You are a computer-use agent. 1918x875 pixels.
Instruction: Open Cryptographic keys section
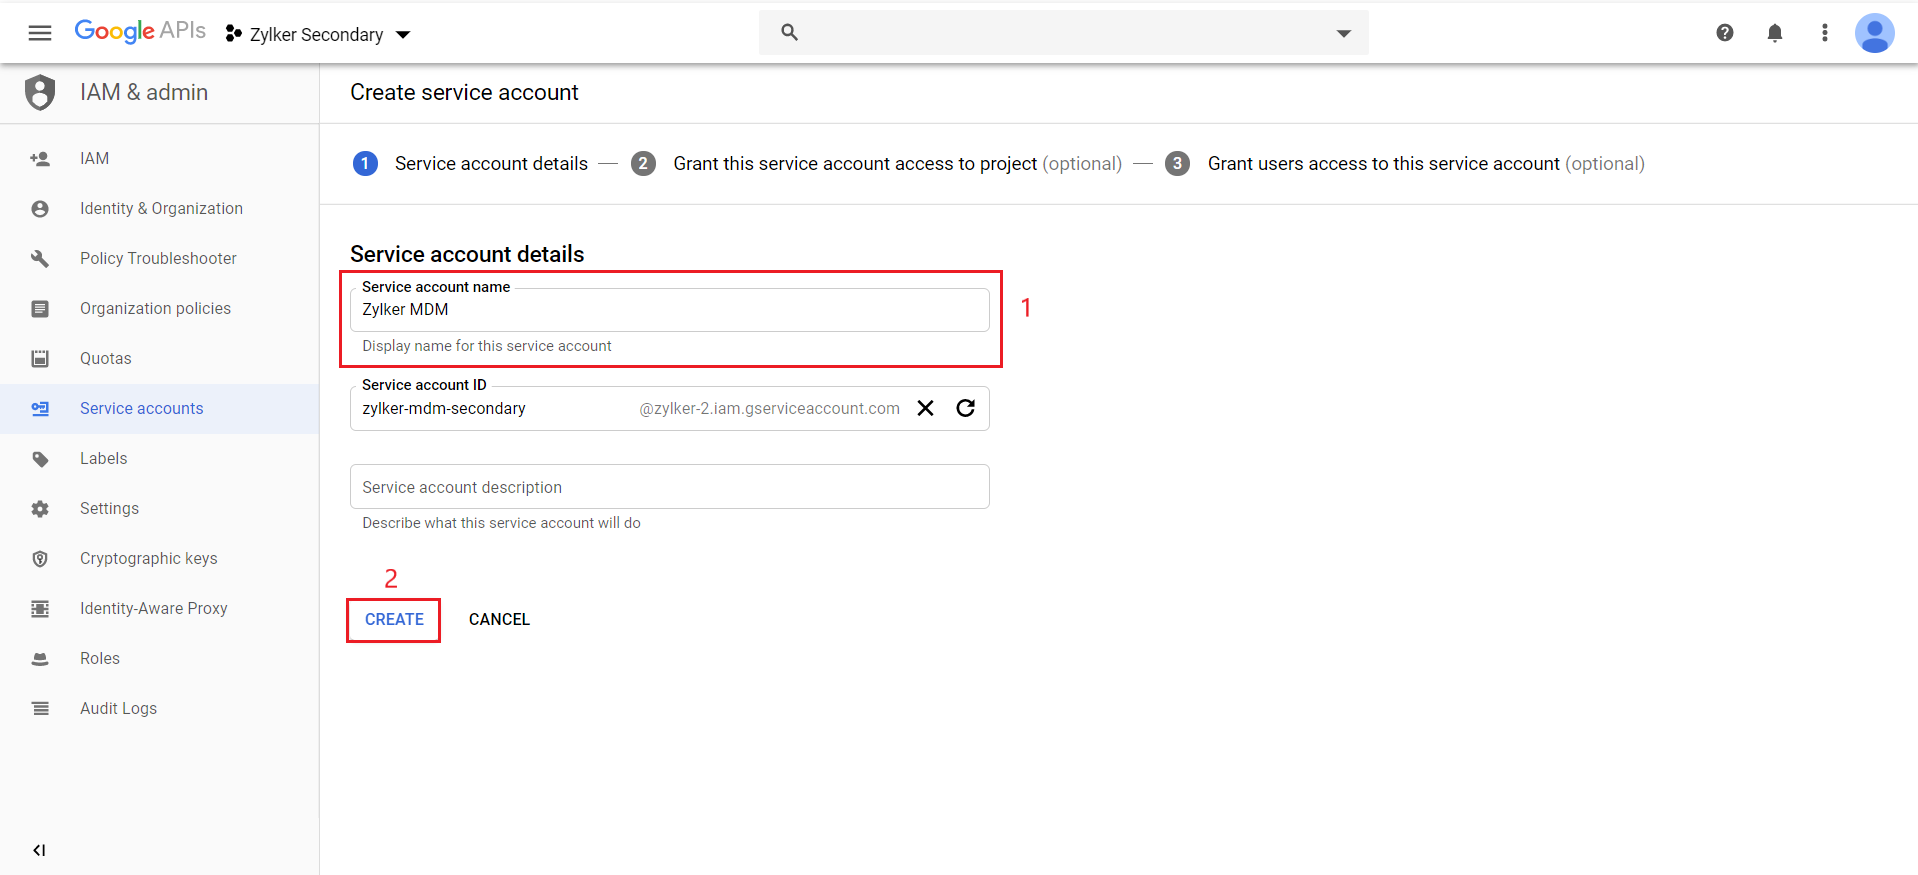click(148, 558)
